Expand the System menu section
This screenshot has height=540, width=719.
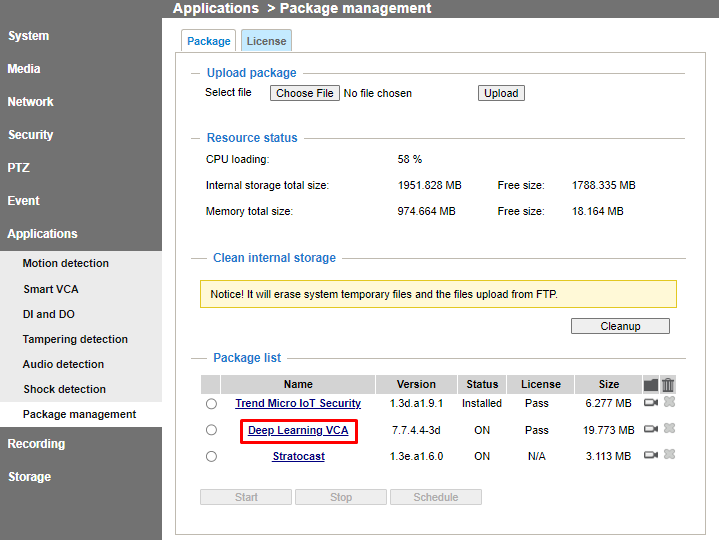click(x=29, y=36)
